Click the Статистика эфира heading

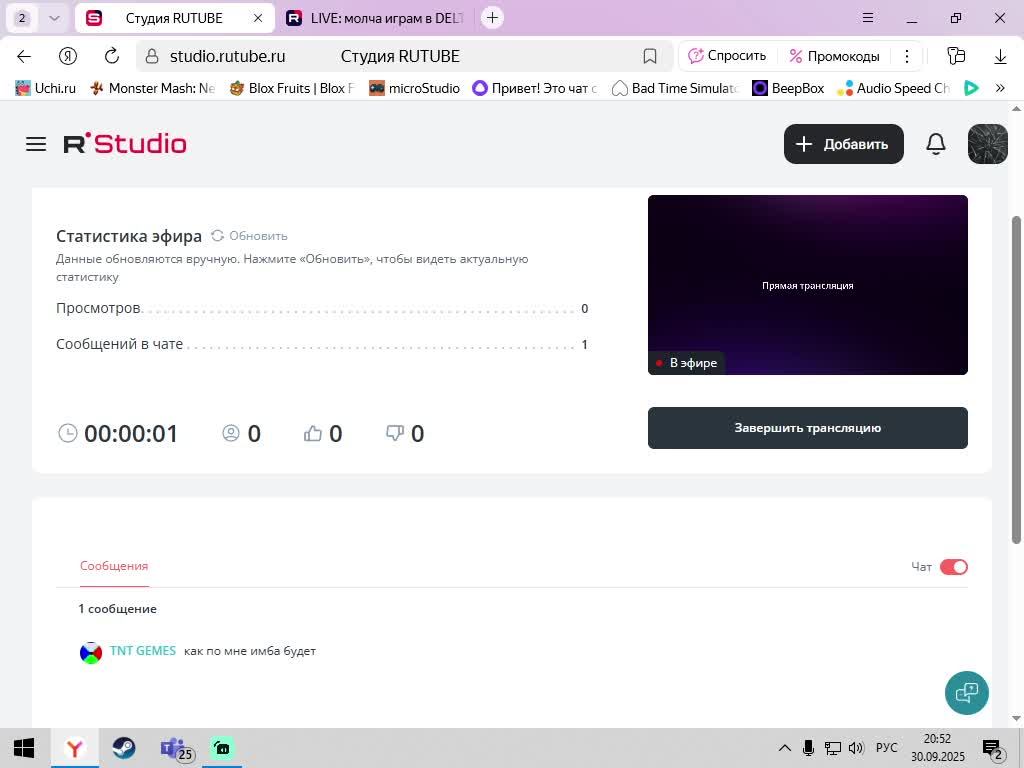point(129,236)
